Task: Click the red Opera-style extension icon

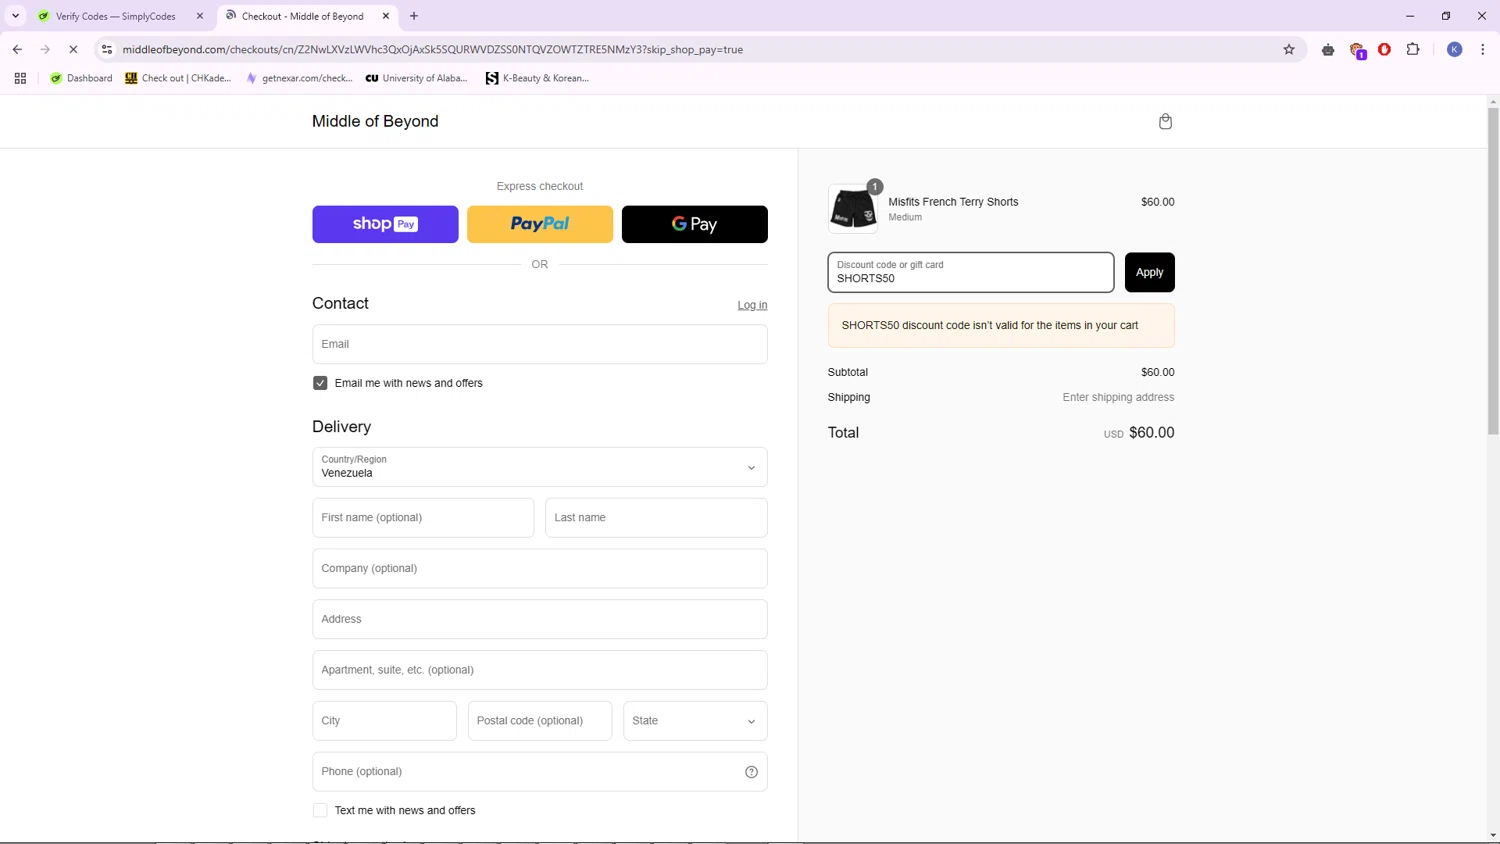Action: (1385, 49)
